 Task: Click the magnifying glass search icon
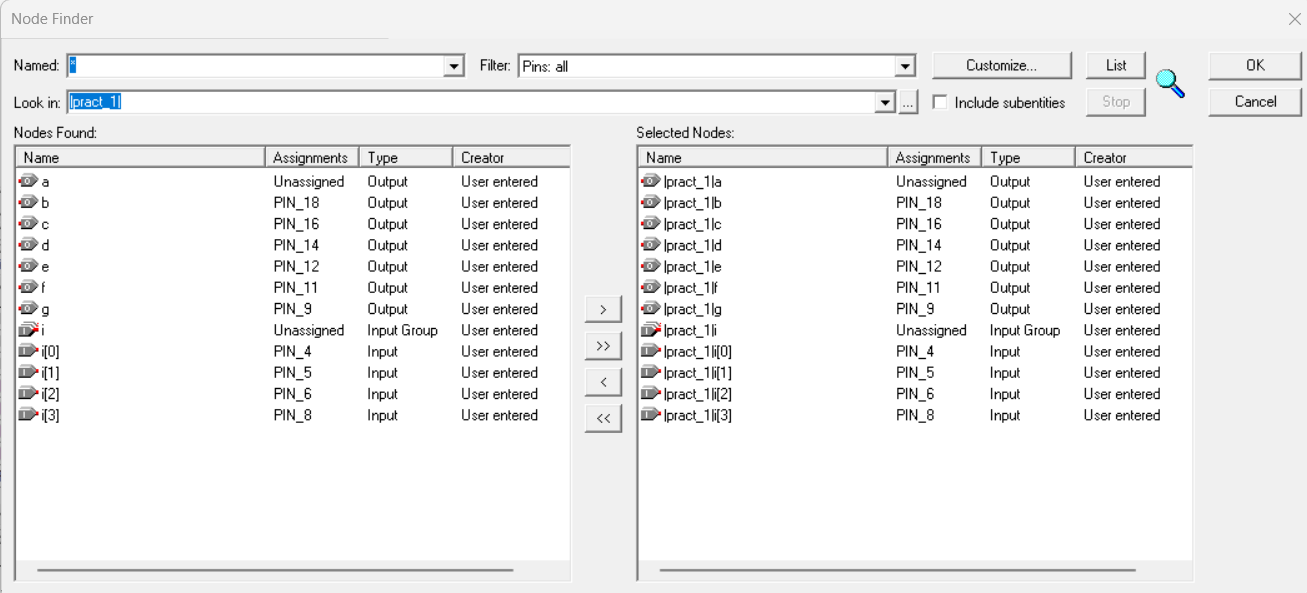(x=1170, y=83)
